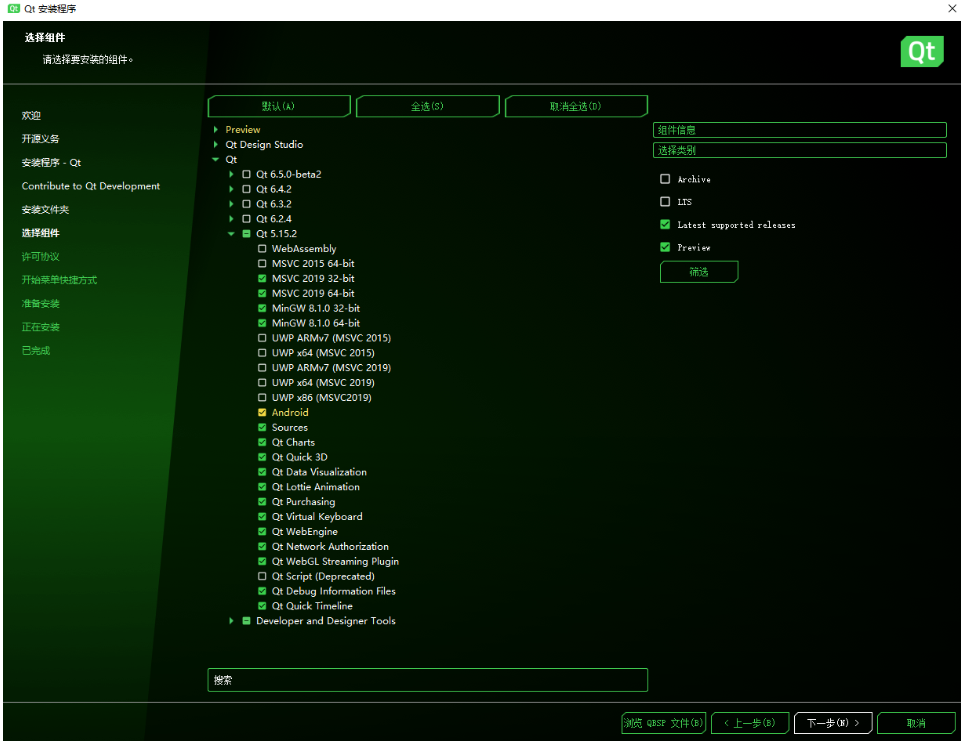961x741 pixels.
Task: Proceed with 下一步(N) button
Action: click(x=833, y=723)
